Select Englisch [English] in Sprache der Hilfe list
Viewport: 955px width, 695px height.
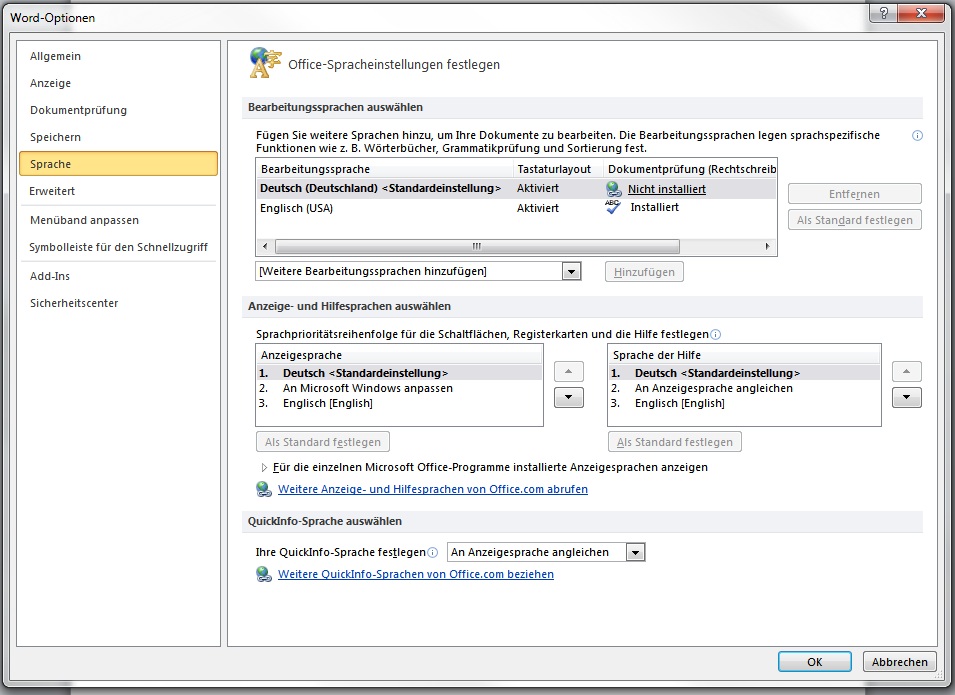744,403
